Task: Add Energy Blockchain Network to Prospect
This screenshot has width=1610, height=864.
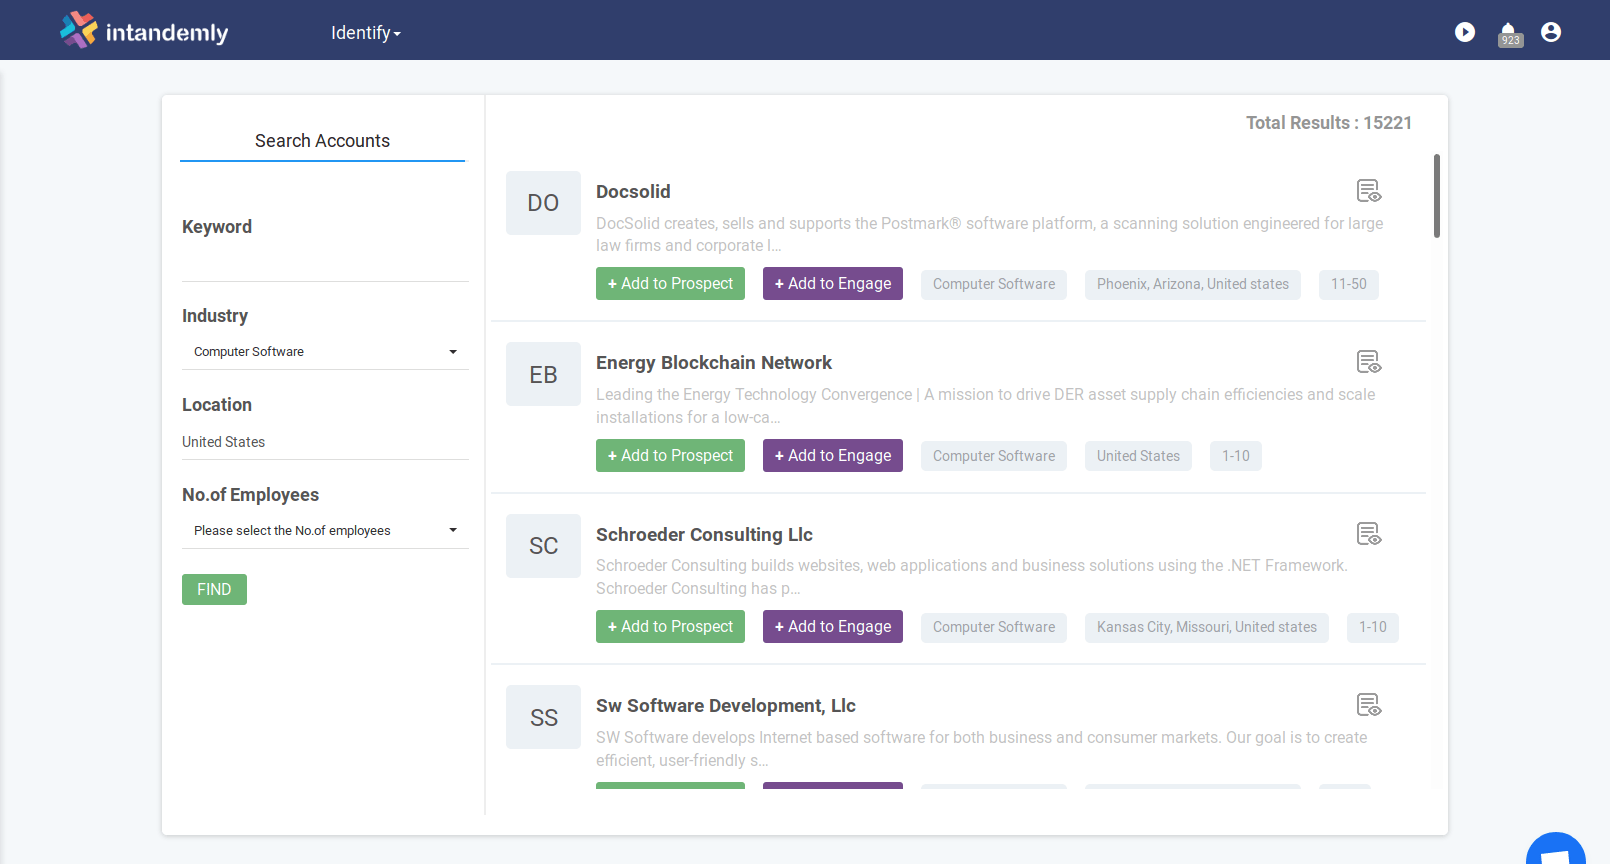Action: [670, 456]
